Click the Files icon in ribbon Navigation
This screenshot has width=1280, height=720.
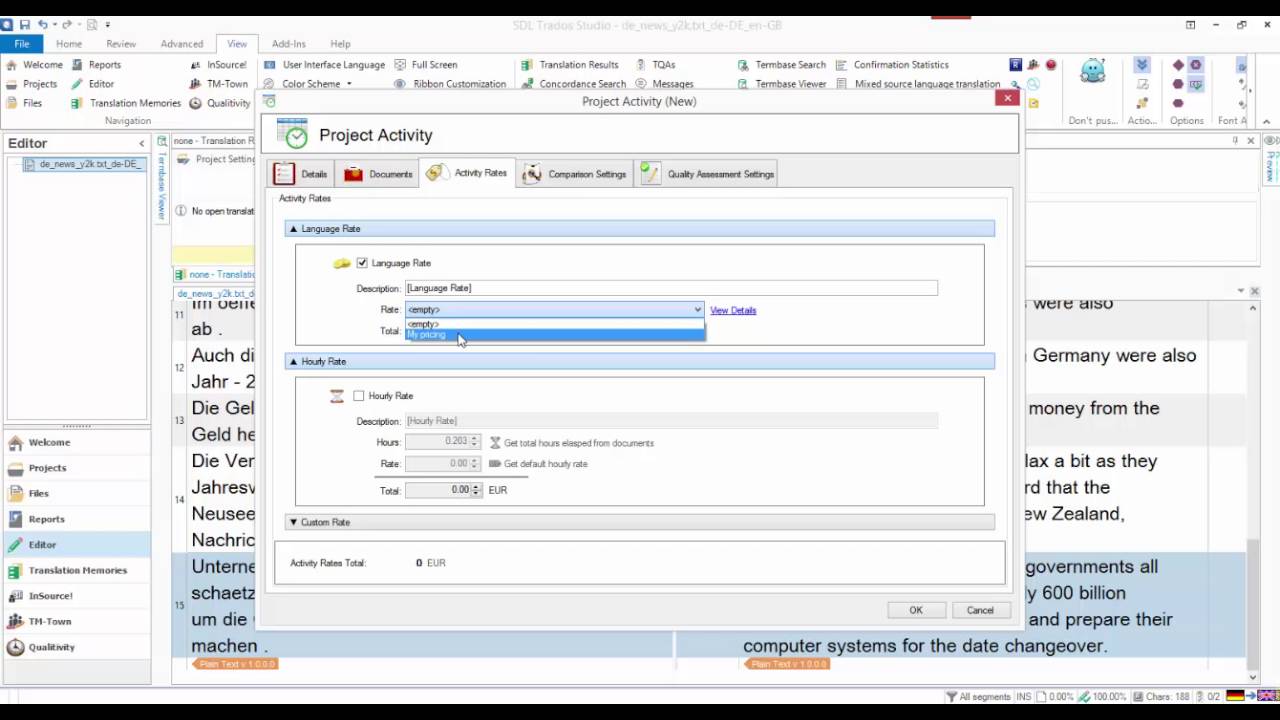pos(10,103)
